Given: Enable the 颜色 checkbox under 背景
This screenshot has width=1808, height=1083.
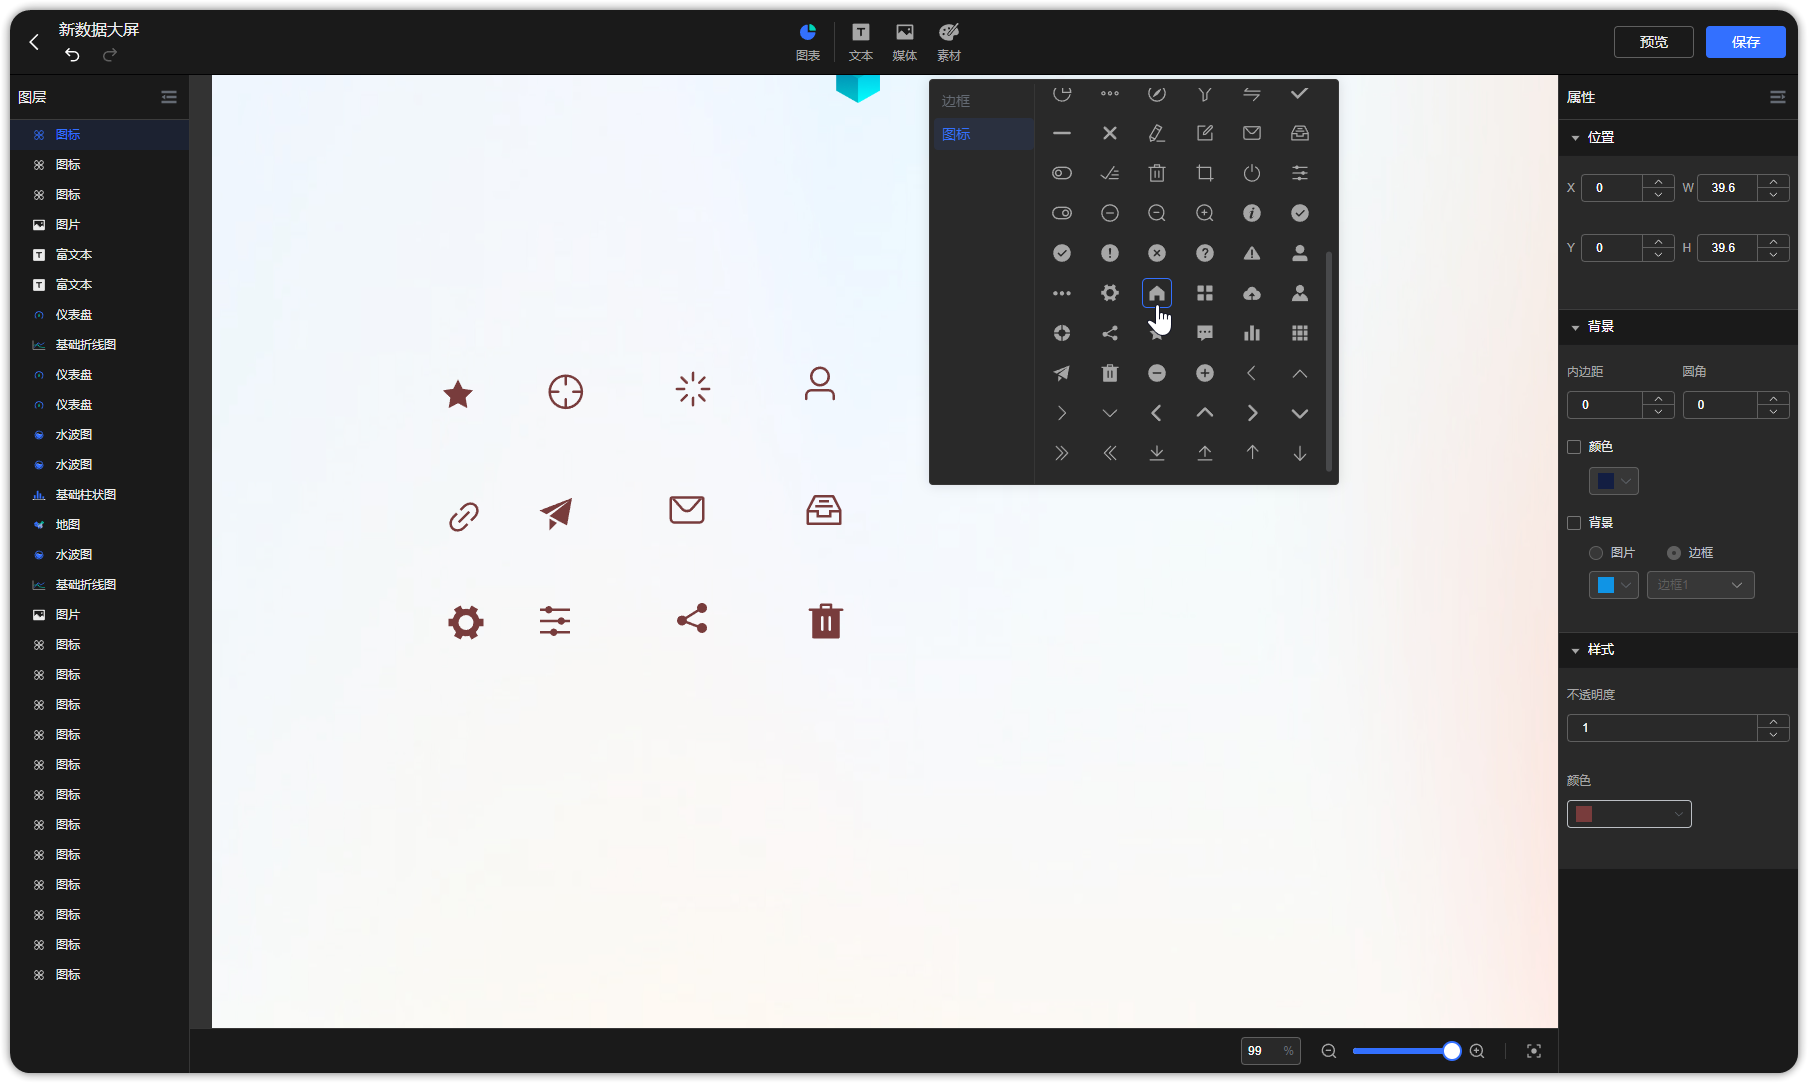Looking at the screenshot, I should (1574, 447).
